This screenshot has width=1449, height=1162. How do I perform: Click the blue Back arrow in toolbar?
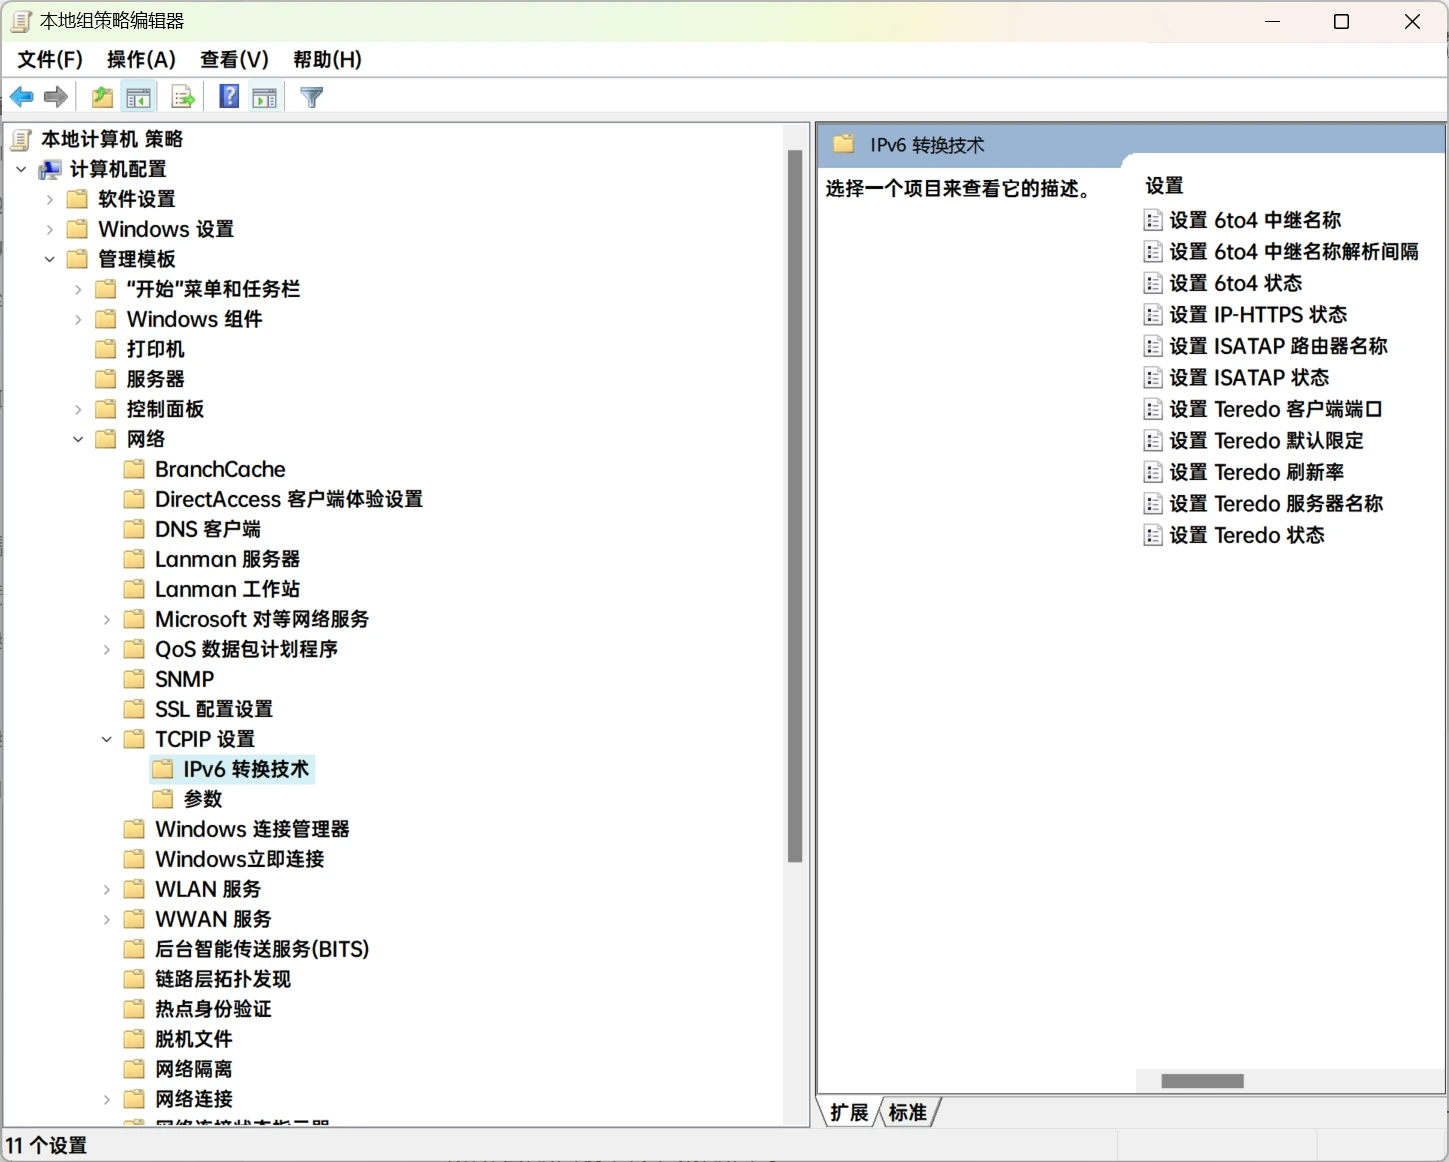(21, 97)
